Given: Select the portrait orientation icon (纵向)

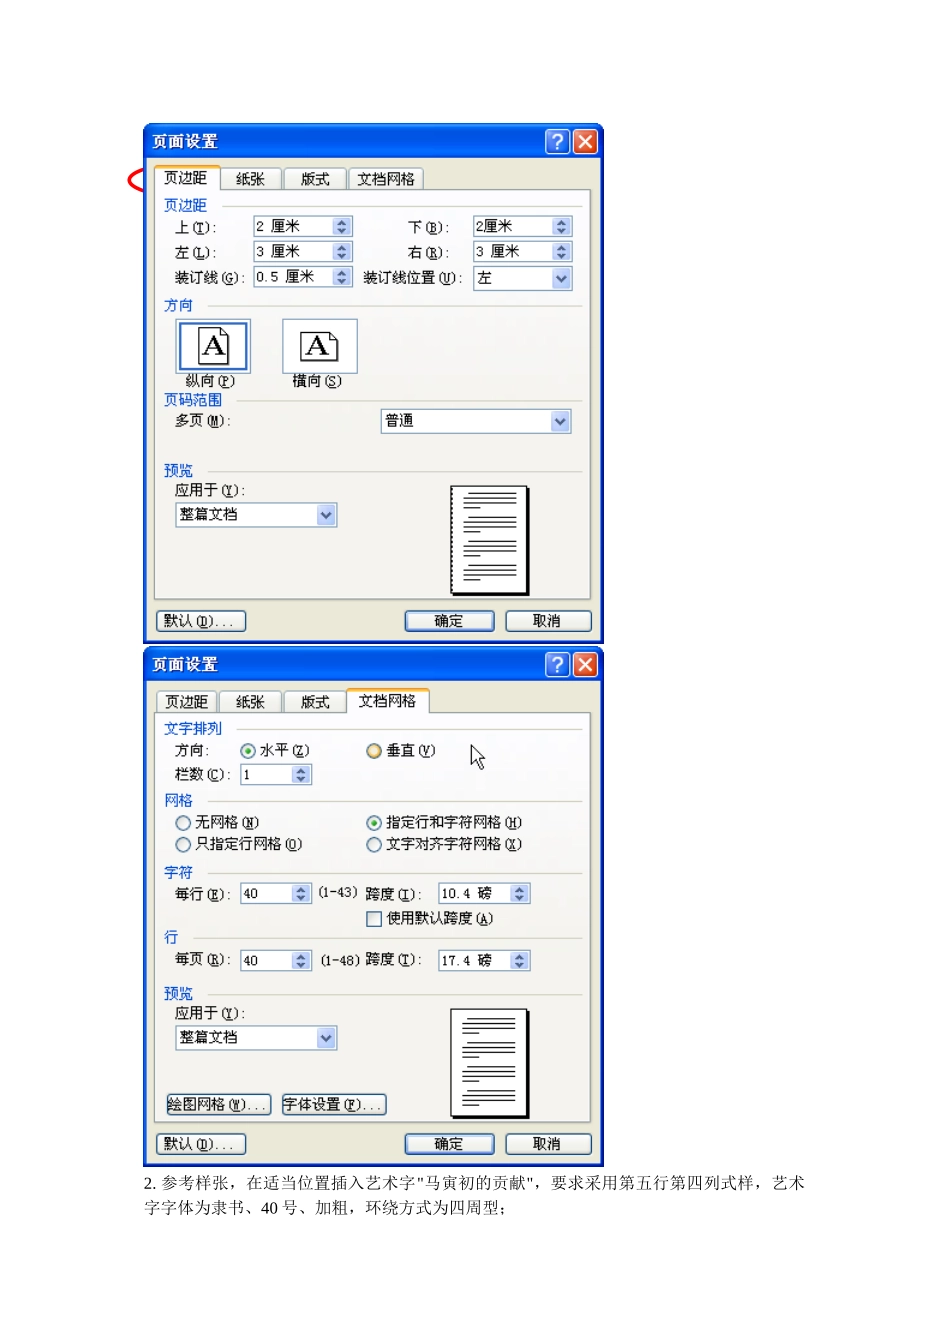Looking at the screenshot, I should (213, 347).
